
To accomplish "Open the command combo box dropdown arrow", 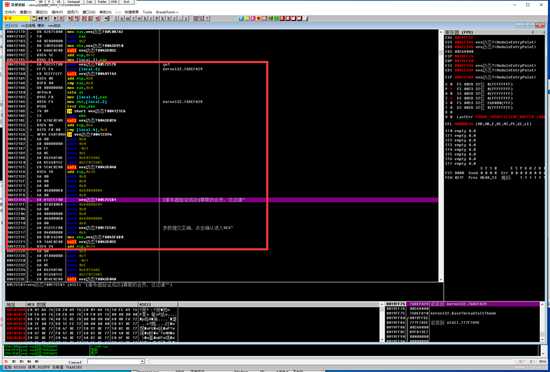I will (x=142, y=361).
